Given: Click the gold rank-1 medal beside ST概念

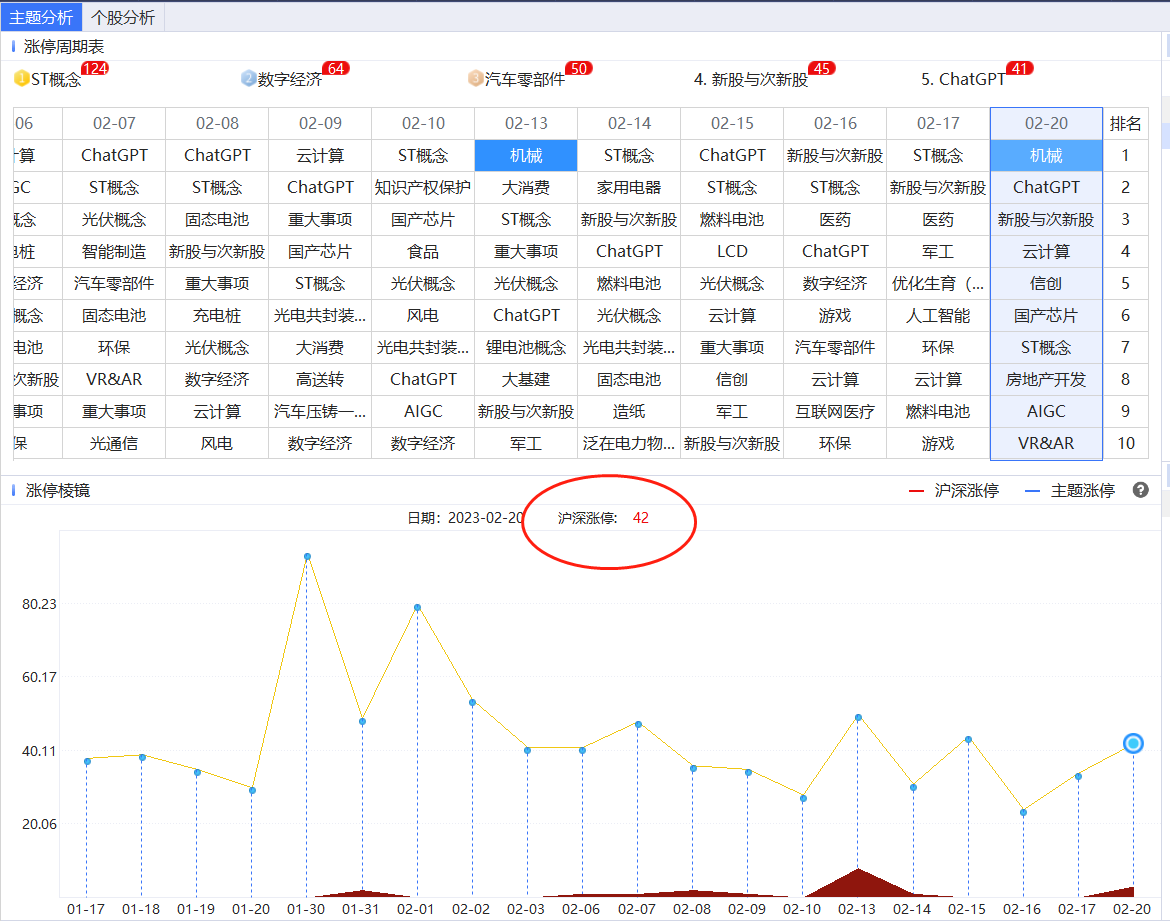Looking at the screenshot, I should tap(22, 78).
